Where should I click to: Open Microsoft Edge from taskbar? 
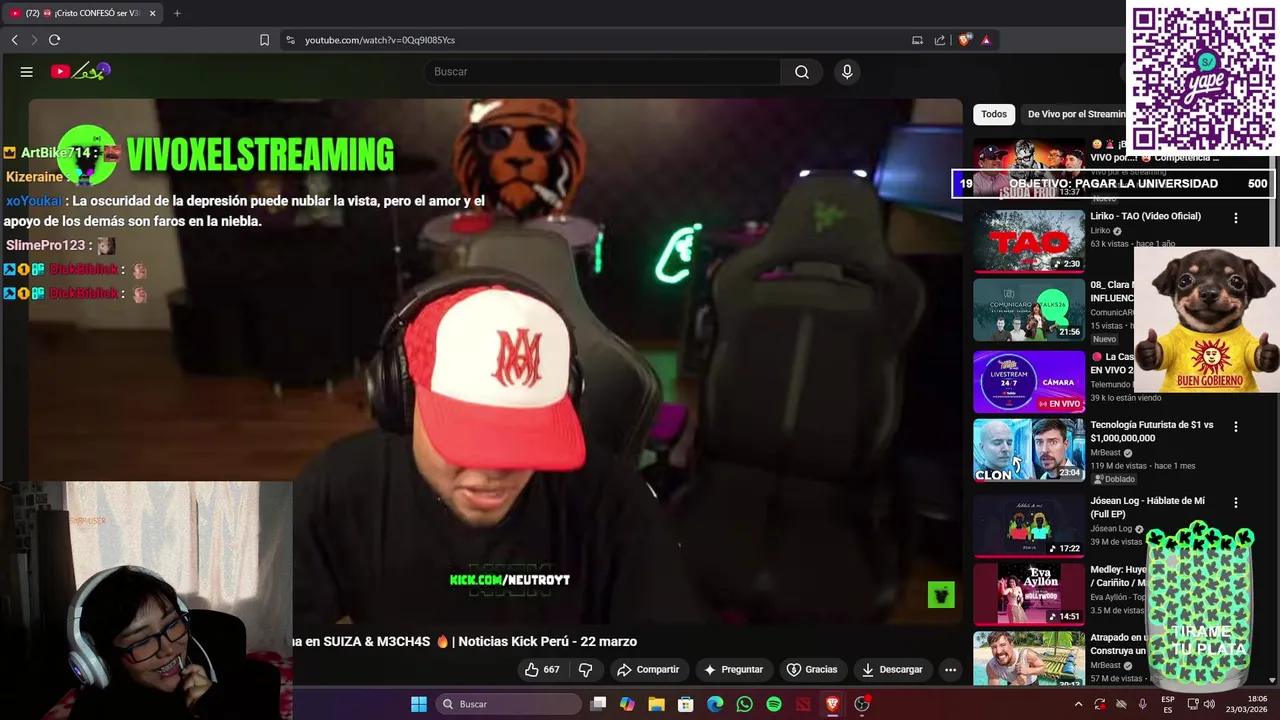[x=715, y=704]
